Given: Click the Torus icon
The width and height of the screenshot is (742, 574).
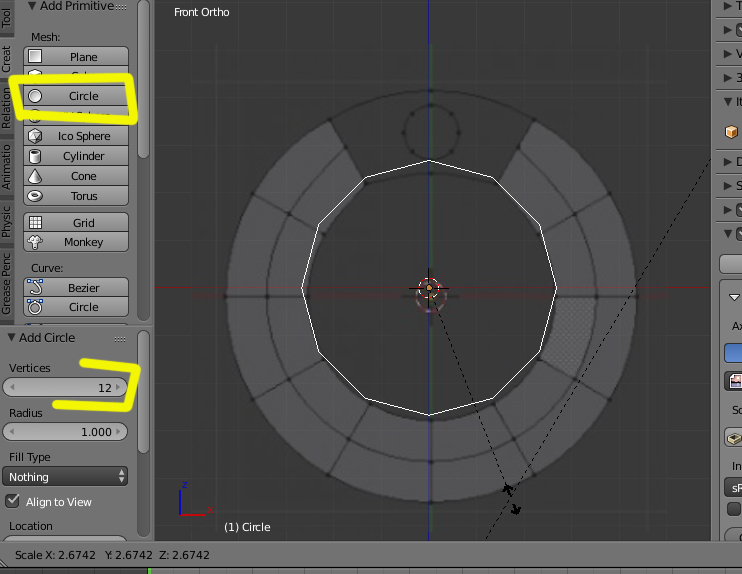Looking at the screenshot, I should [x=35, y=196].
